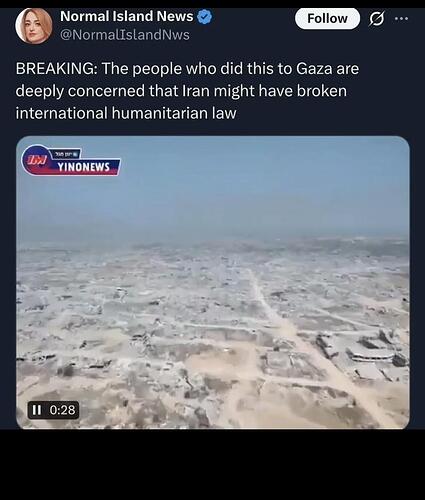Open the Normal Island News profile avatar
The height and width of the screenshot is (500, 425).
(x=34, y=26)
